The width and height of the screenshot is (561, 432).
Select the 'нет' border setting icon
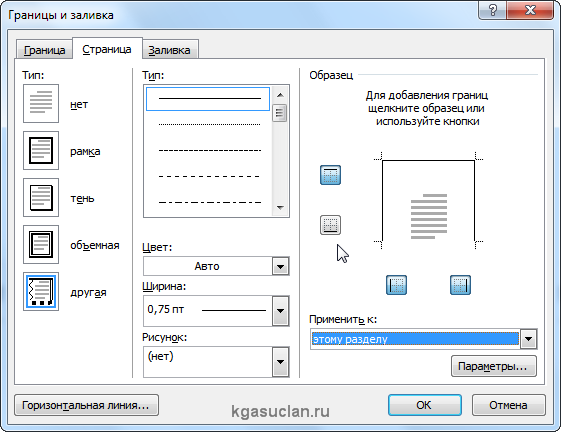click(x=41, y=103)
